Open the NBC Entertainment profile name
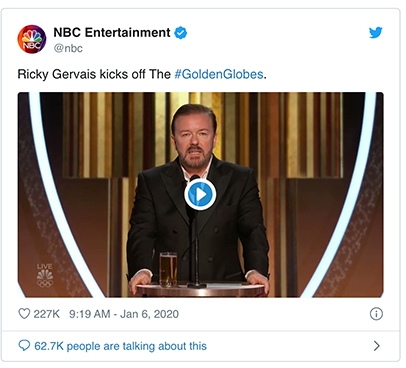The width and height of the screenshot is (406, 368). pos(112,33)
